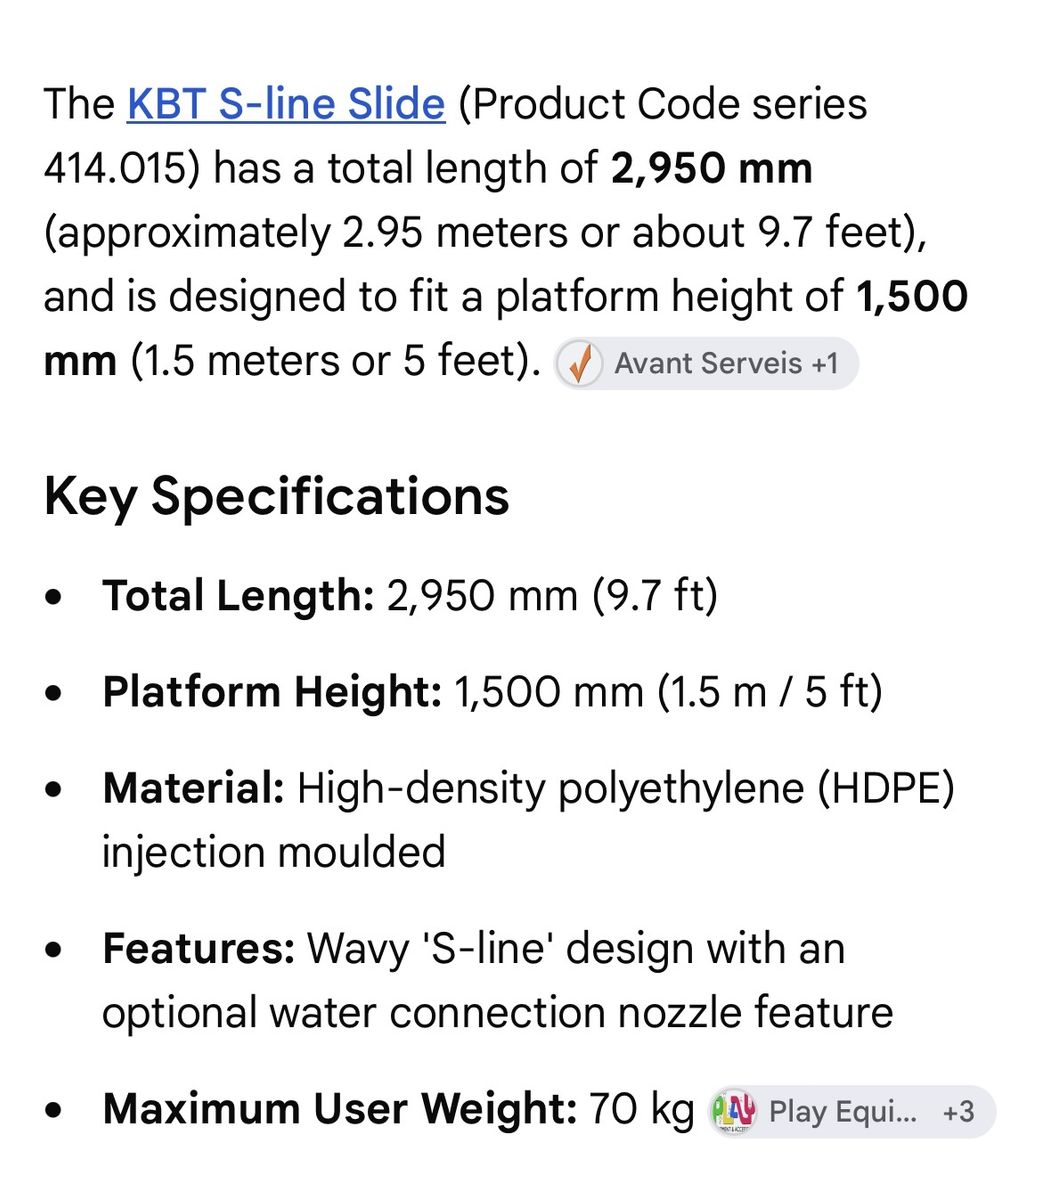Open the Play Equi... source citation chip
Screen dimensions: 1050x1200
pyautogui.click(x=851, y=1112)
